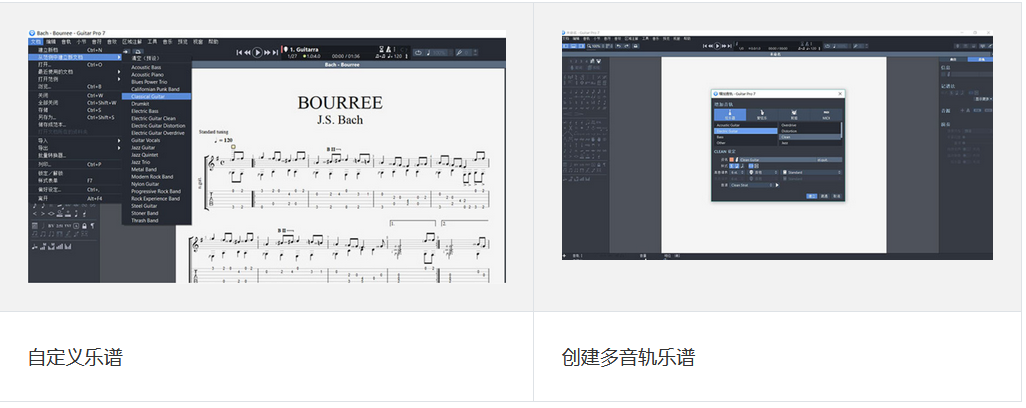Toggle the loop playback button in left screenshot
Screen dimensions: 1026x408
[418, 52]
